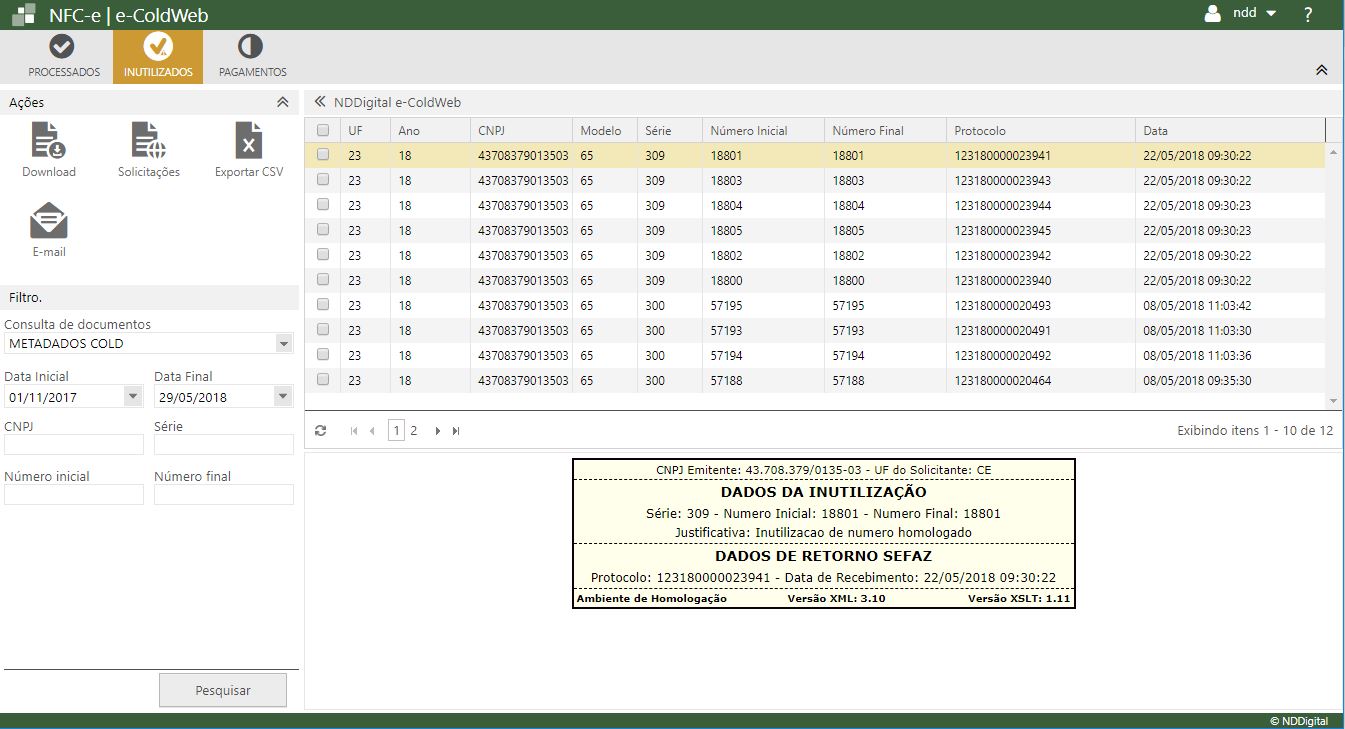1345x729 pixels.
Task: Click the E-mail envelope icon
Action: point(49,222)
